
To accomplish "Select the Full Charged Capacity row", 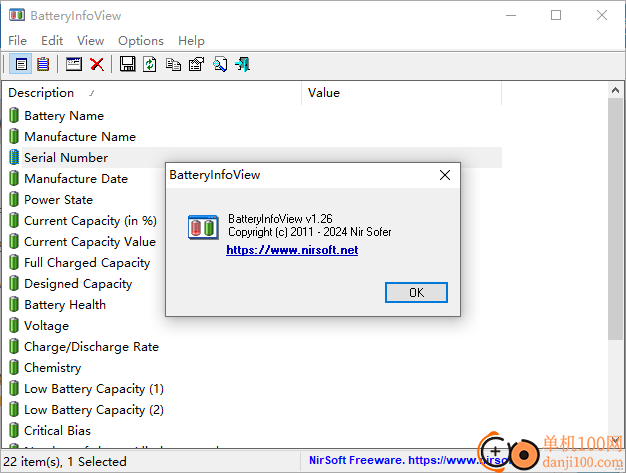I will click(252, 263).
